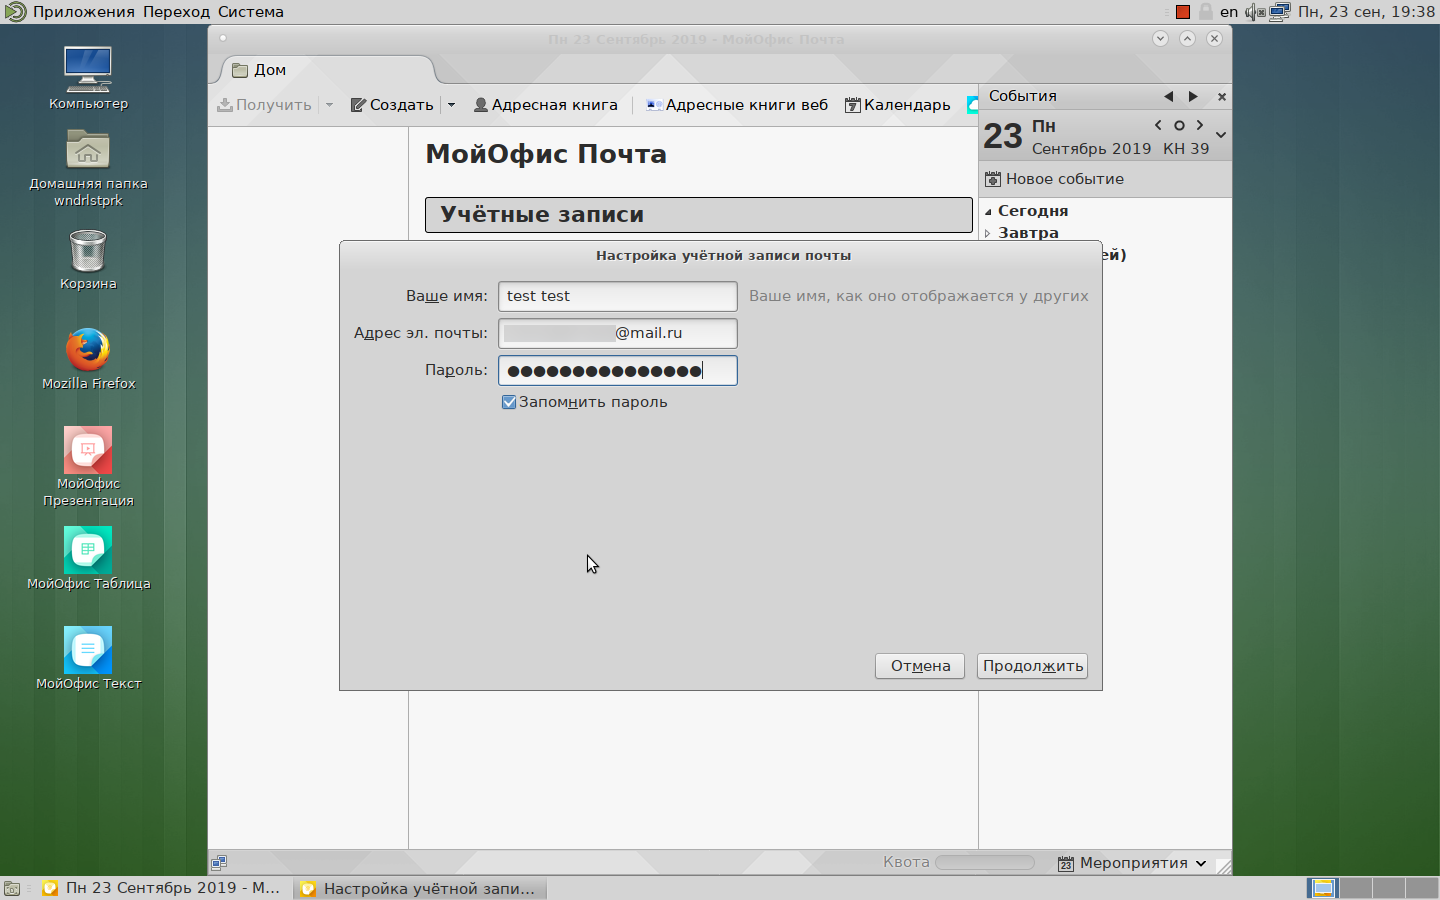Close the События panel
The height and width of the screenshot is (900, 1440).
pyautogui.click(x=1221, y=96)
